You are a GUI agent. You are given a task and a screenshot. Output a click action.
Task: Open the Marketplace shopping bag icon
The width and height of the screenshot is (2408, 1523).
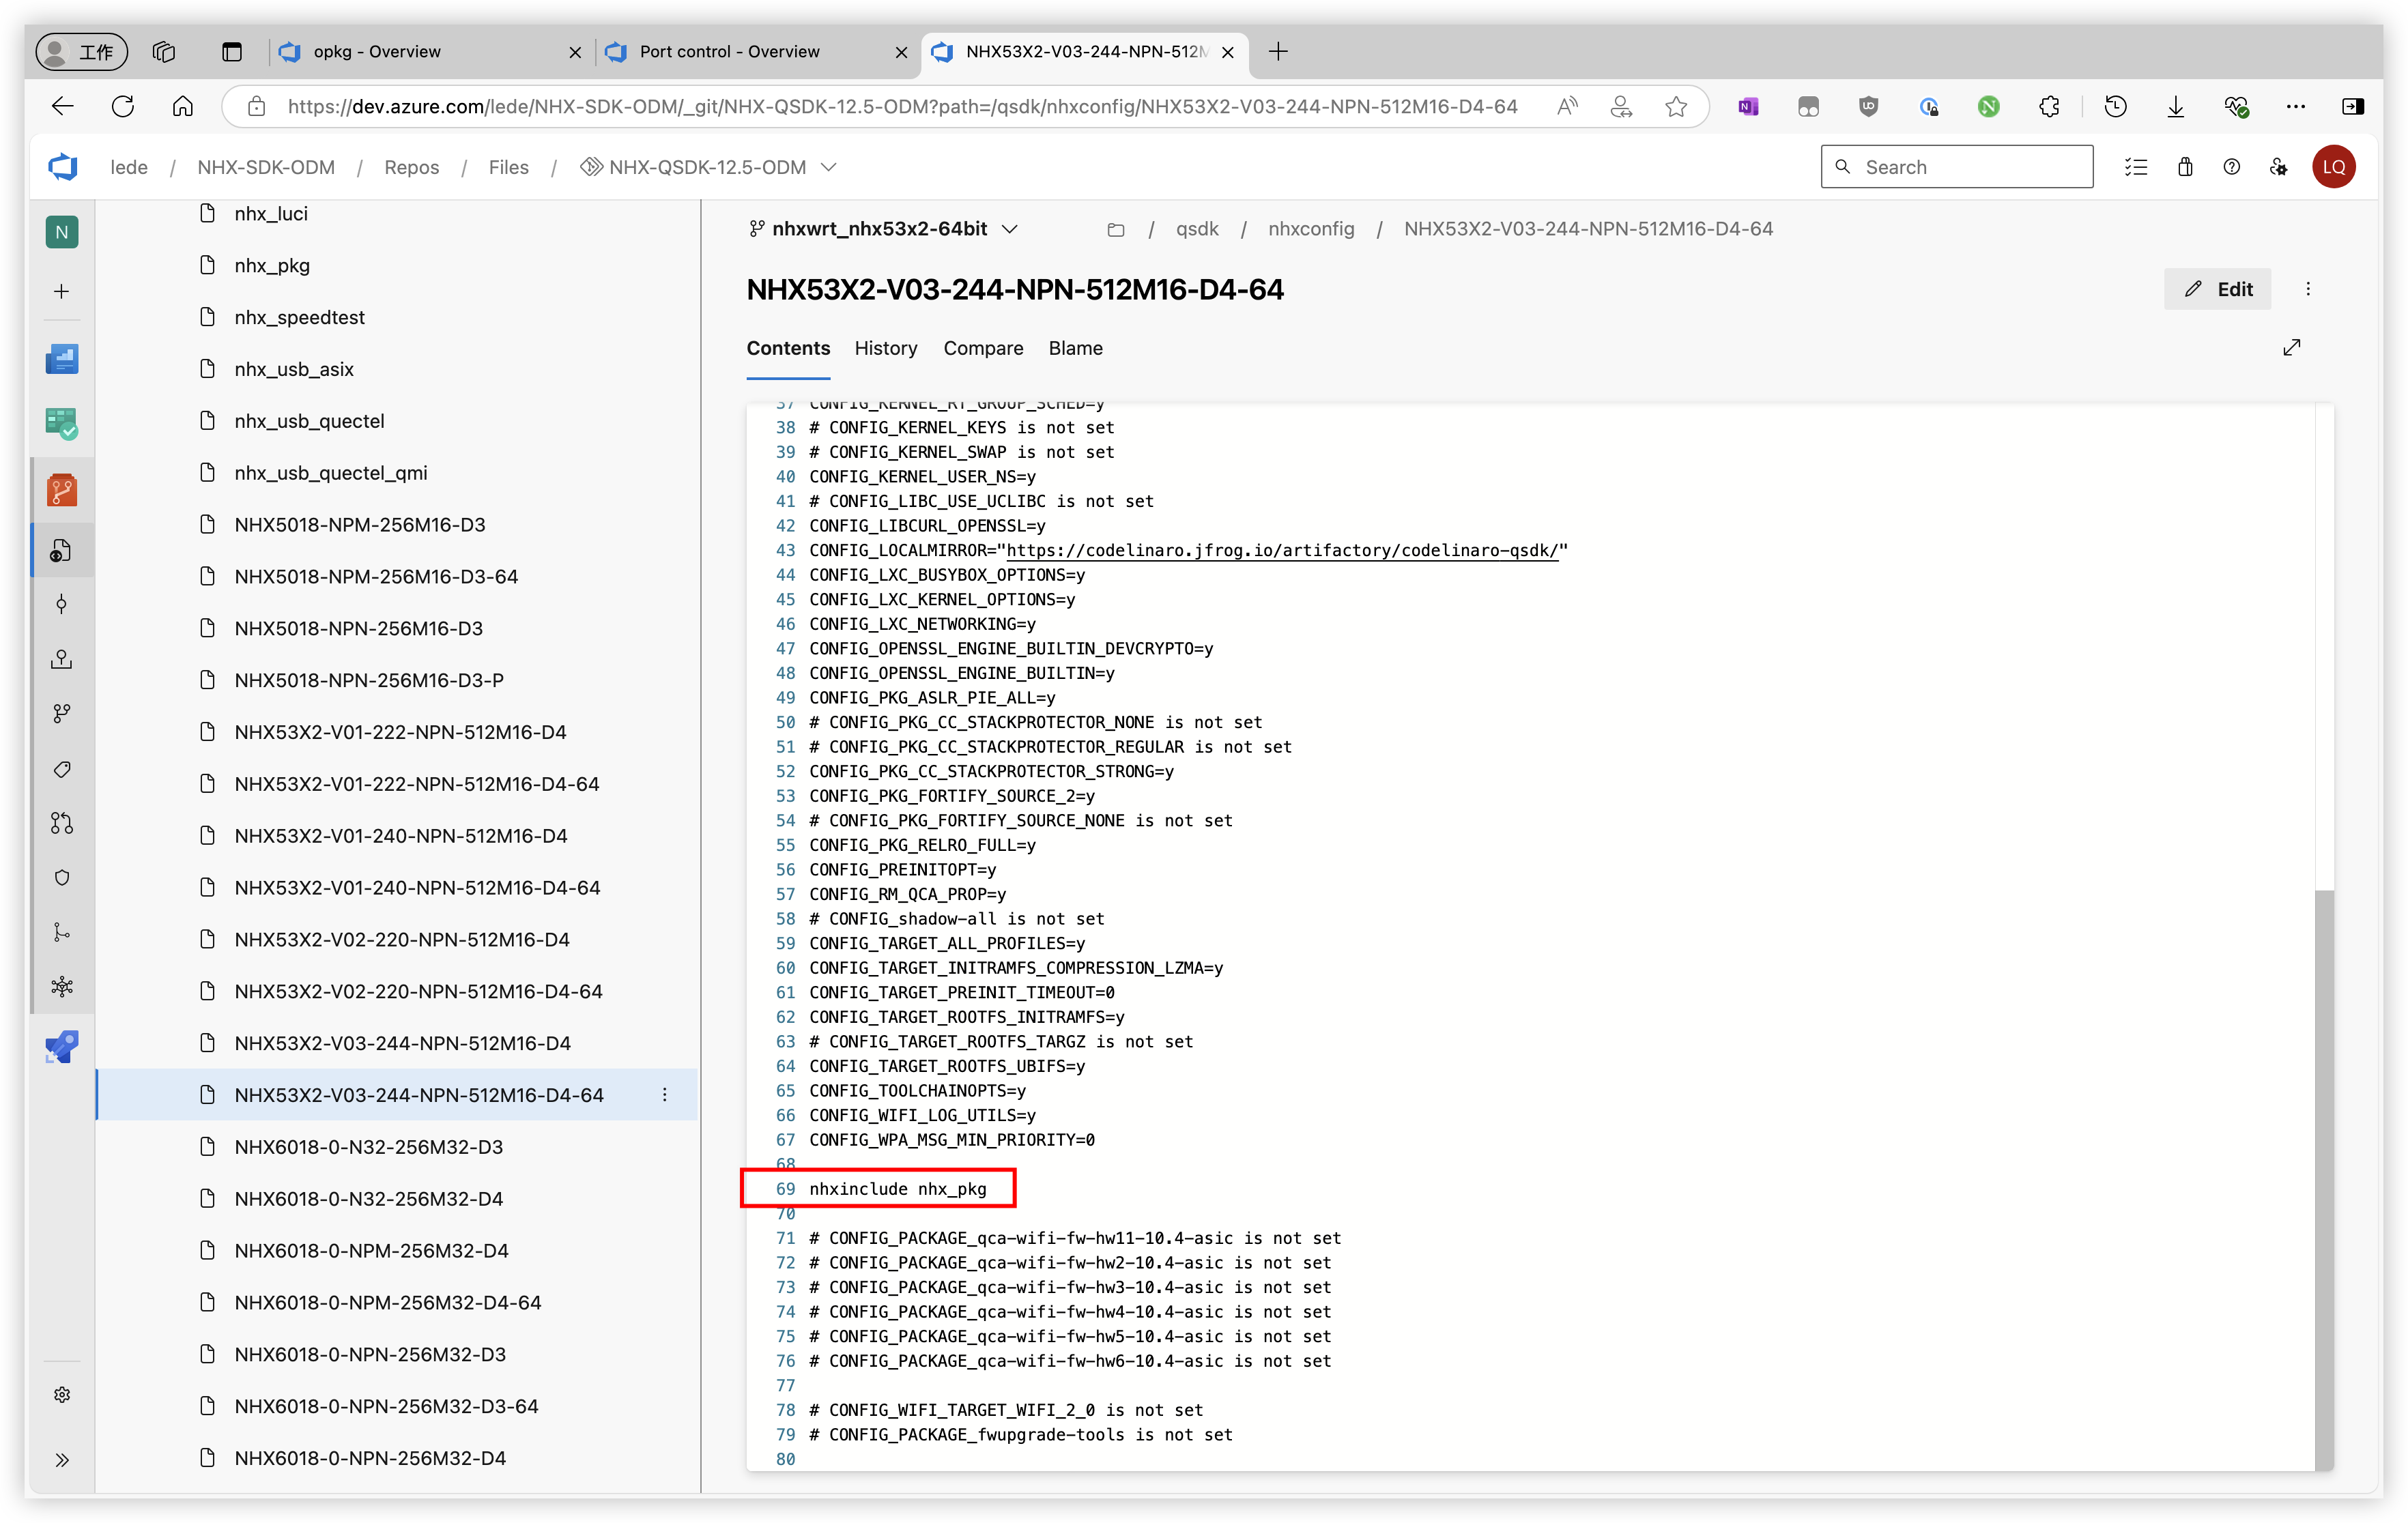(x=2184, y=167)
